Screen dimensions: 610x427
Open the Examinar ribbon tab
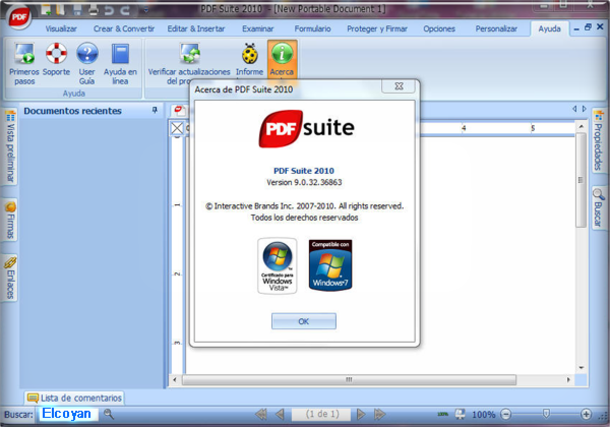point(258,29)
